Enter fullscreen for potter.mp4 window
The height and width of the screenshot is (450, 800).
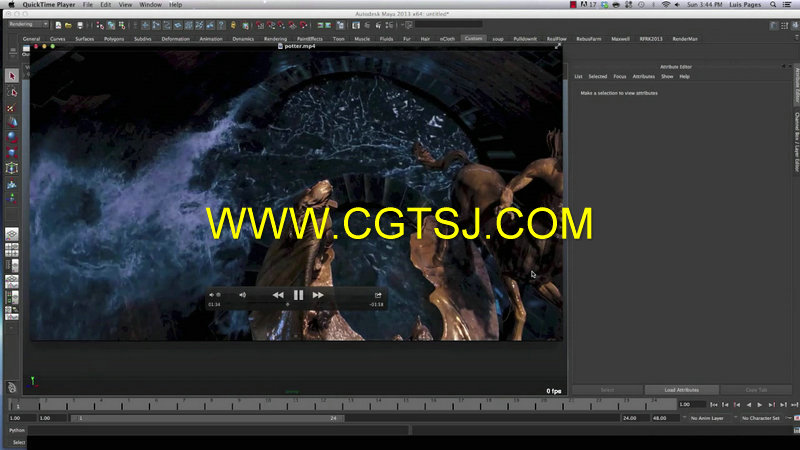[x=558, y=46]
